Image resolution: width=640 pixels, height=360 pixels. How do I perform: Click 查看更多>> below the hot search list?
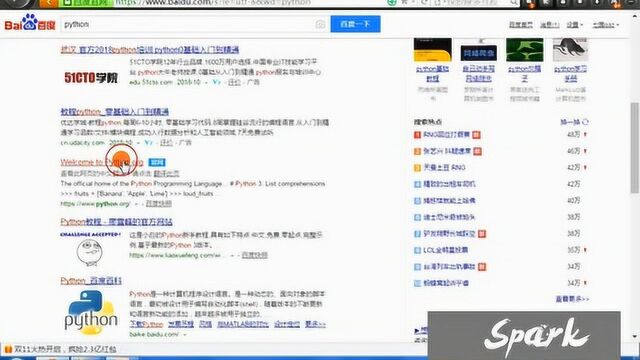[572, 299]
